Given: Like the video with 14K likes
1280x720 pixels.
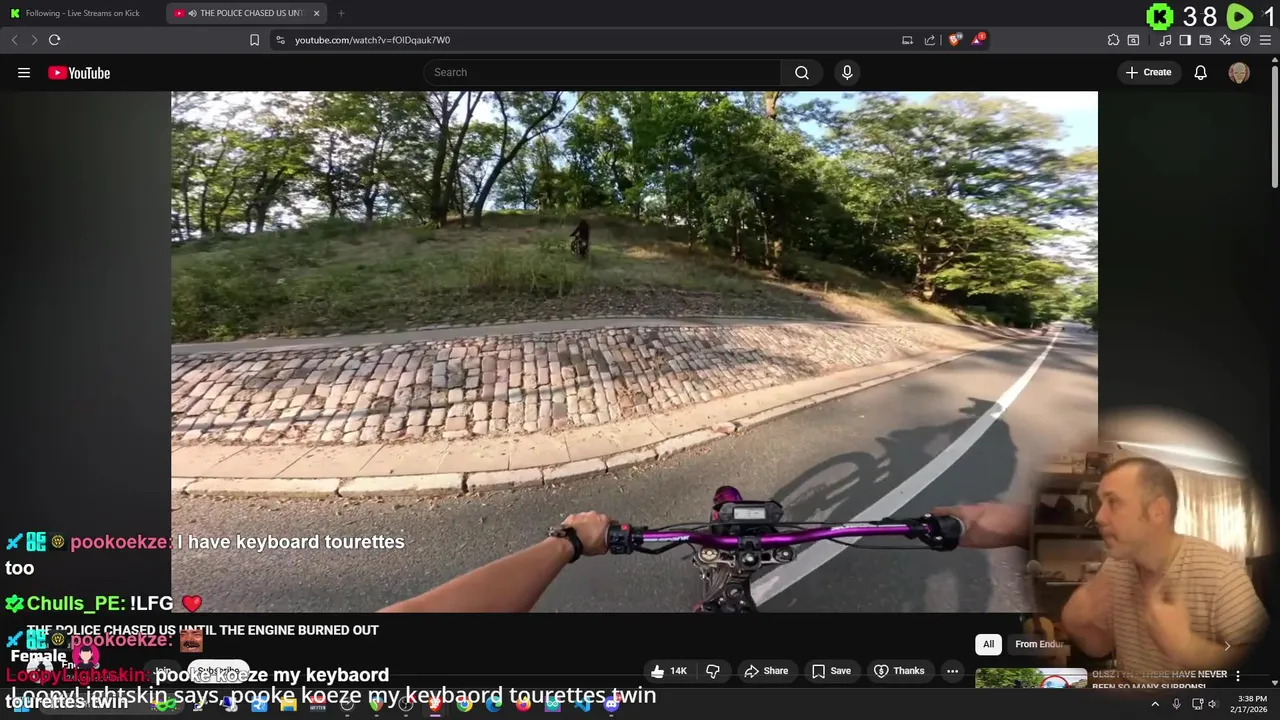Looking at the screenshot, I should pyautogui.click(x=669, y=671).
